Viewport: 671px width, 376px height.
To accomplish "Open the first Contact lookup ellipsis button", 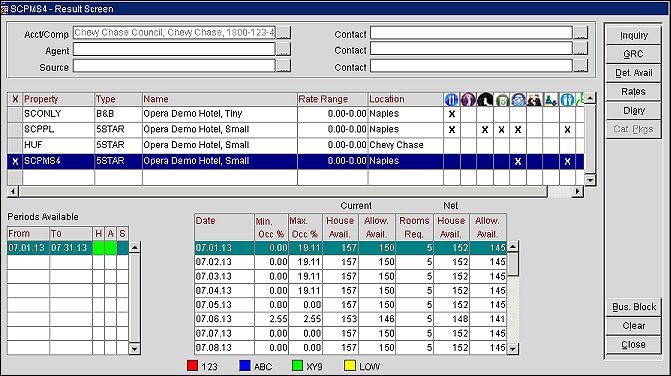I will click(581, 33).
